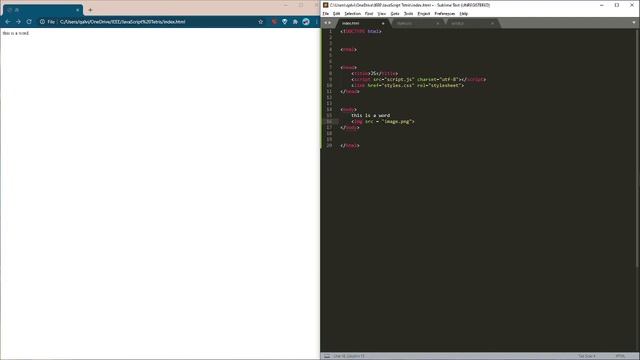The width and height of the screenshot is (640, 360).
Task: Open the tab list dropdown arrow
Action: (x=633, y=23)
